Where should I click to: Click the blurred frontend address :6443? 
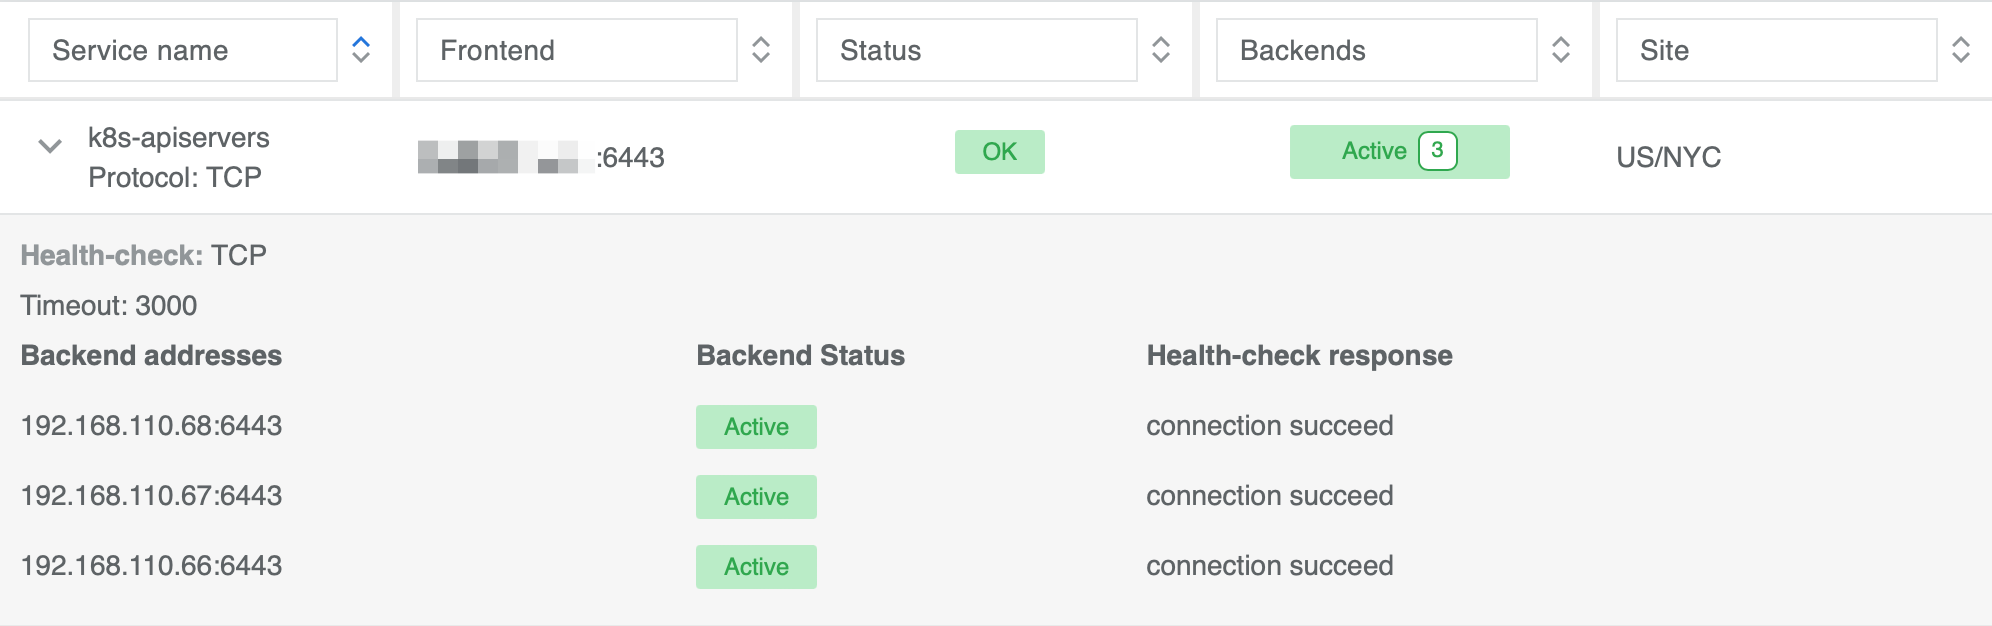pyautogui.click(x=541, y=157)
